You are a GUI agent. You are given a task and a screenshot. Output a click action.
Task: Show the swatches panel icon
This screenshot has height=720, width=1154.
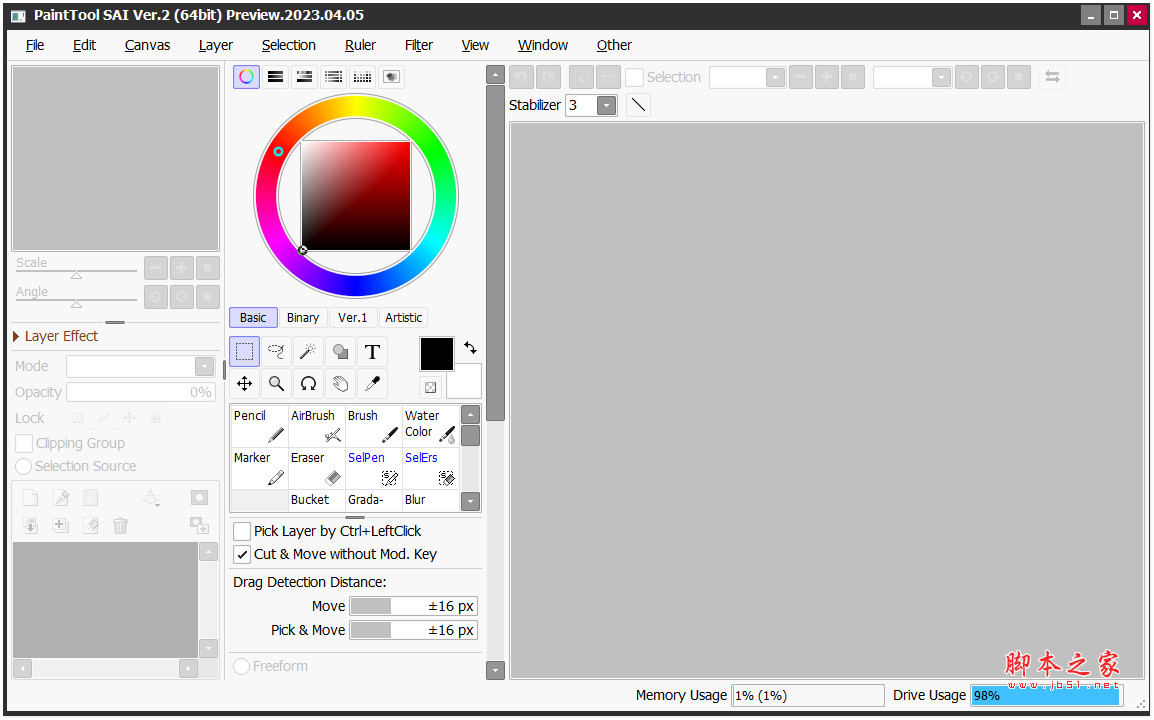pos(362,77)
